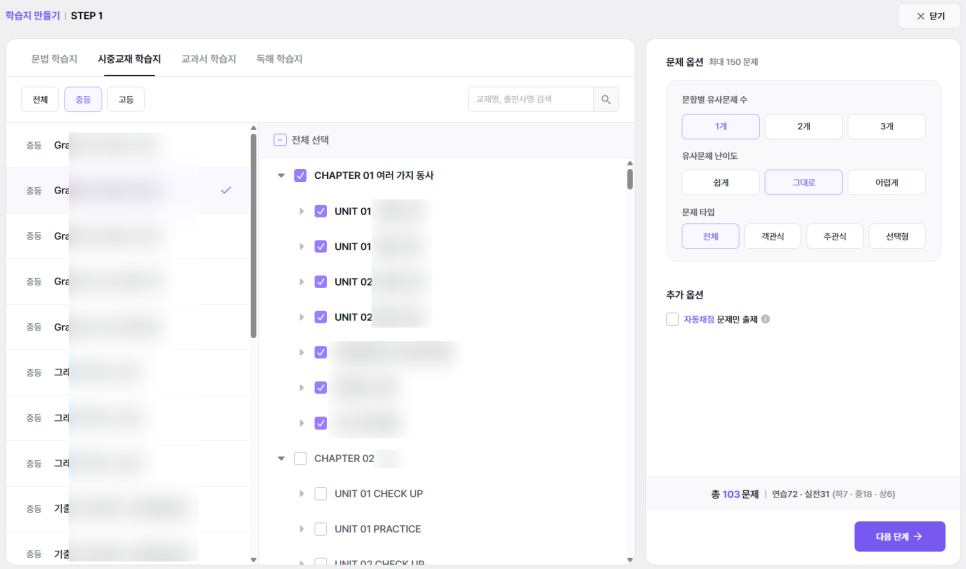Choose 1개 similar problems per item
The width and height of the screenshot is (966, 569).
721,126
